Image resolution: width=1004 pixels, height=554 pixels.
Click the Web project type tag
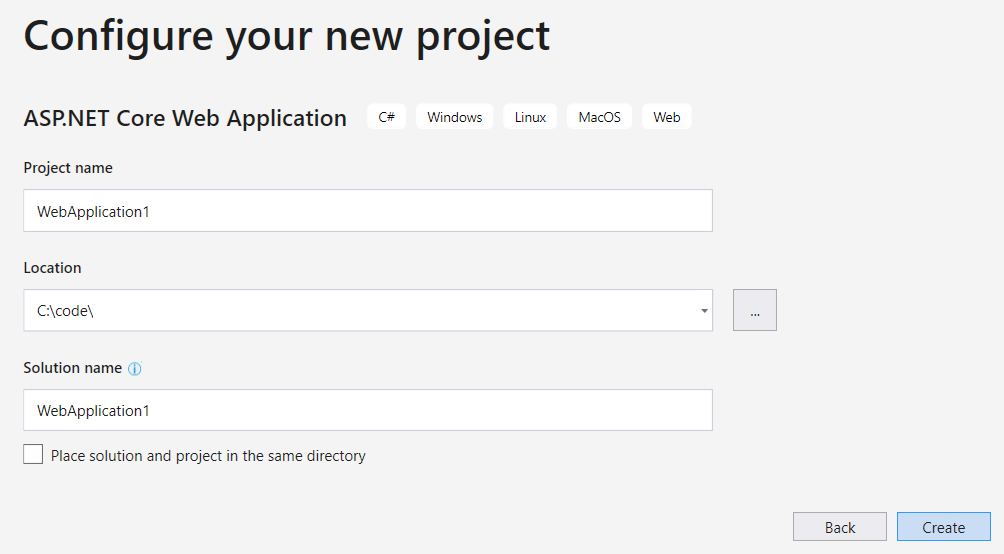click(666, 117)
